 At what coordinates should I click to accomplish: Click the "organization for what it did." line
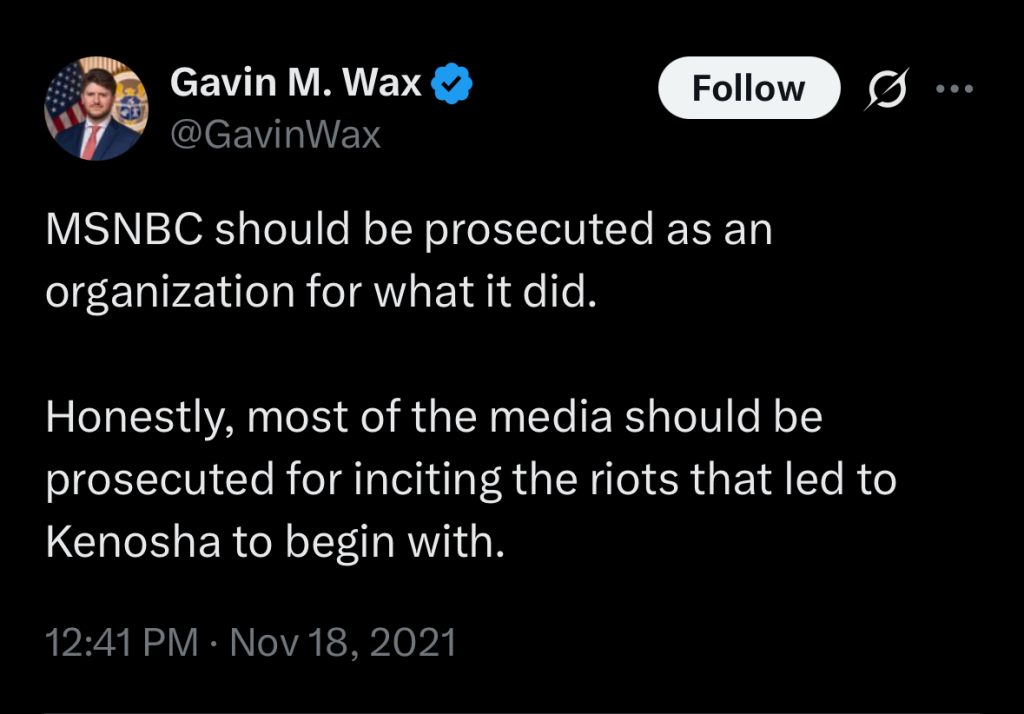point(320,293)
